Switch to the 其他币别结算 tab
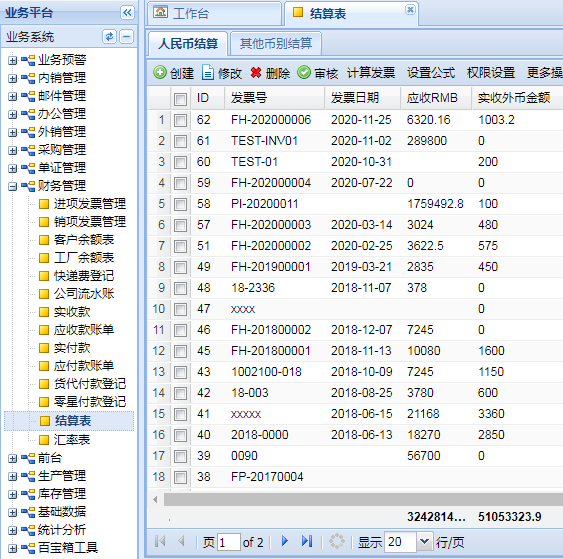The image size is (563, 559). click(276, 44)
